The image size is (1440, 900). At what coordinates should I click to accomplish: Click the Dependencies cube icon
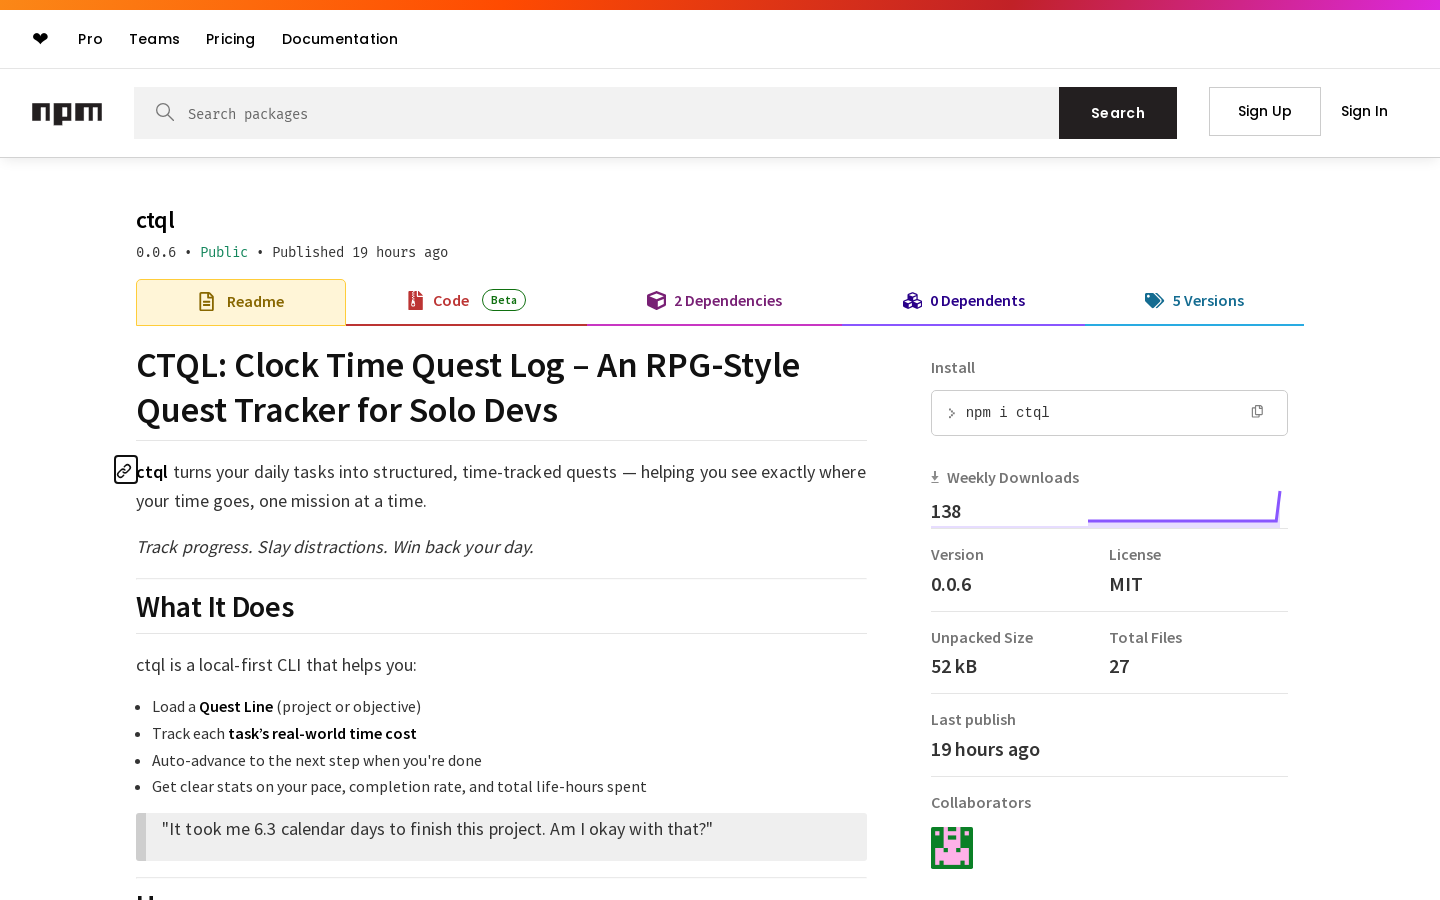tap(656, 300)
